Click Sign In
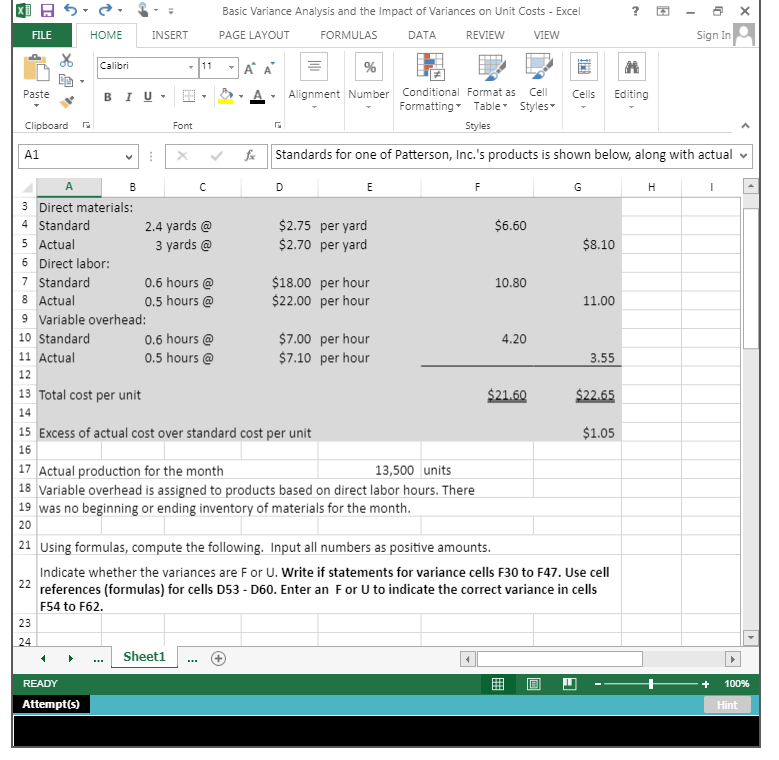This screenshot has width=779, height=760. point(713,35)
